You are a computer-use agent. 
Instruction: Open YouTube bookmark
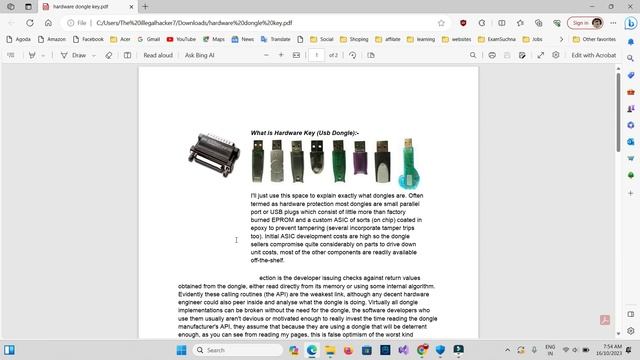[181, 39]
